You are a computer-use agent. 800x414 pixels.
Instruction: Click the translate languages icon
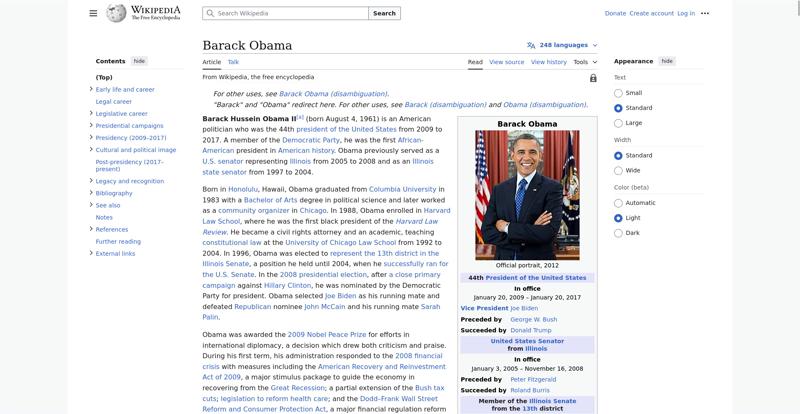click(531, 45)
